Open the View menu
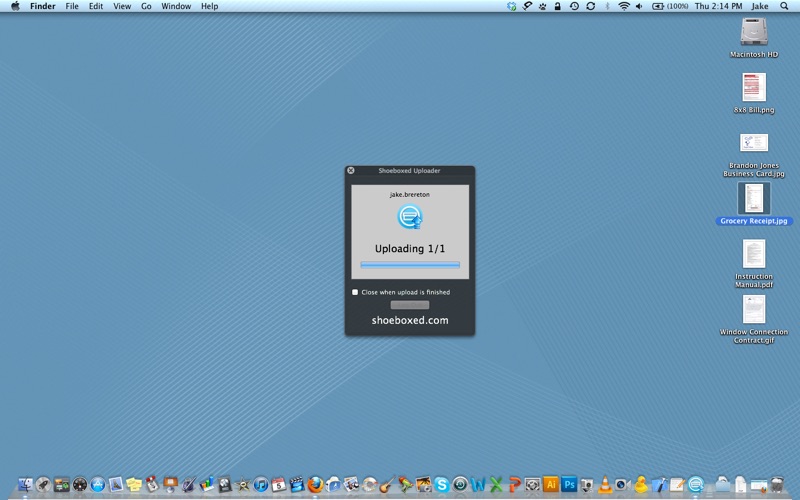This screenshot has height=500, width=800. 122,6
